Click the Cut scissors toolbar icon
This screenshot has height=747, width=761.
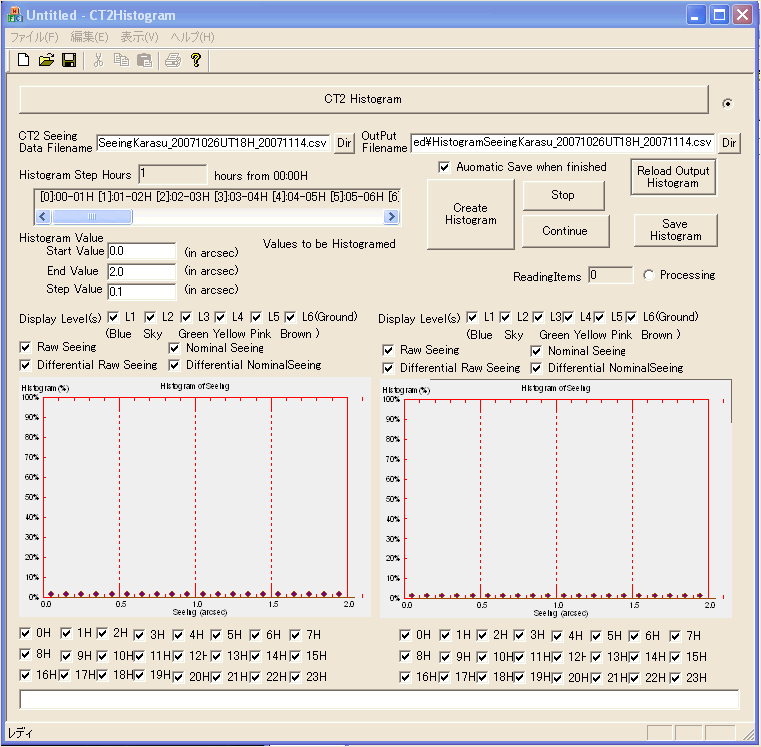tap(98, 61)
